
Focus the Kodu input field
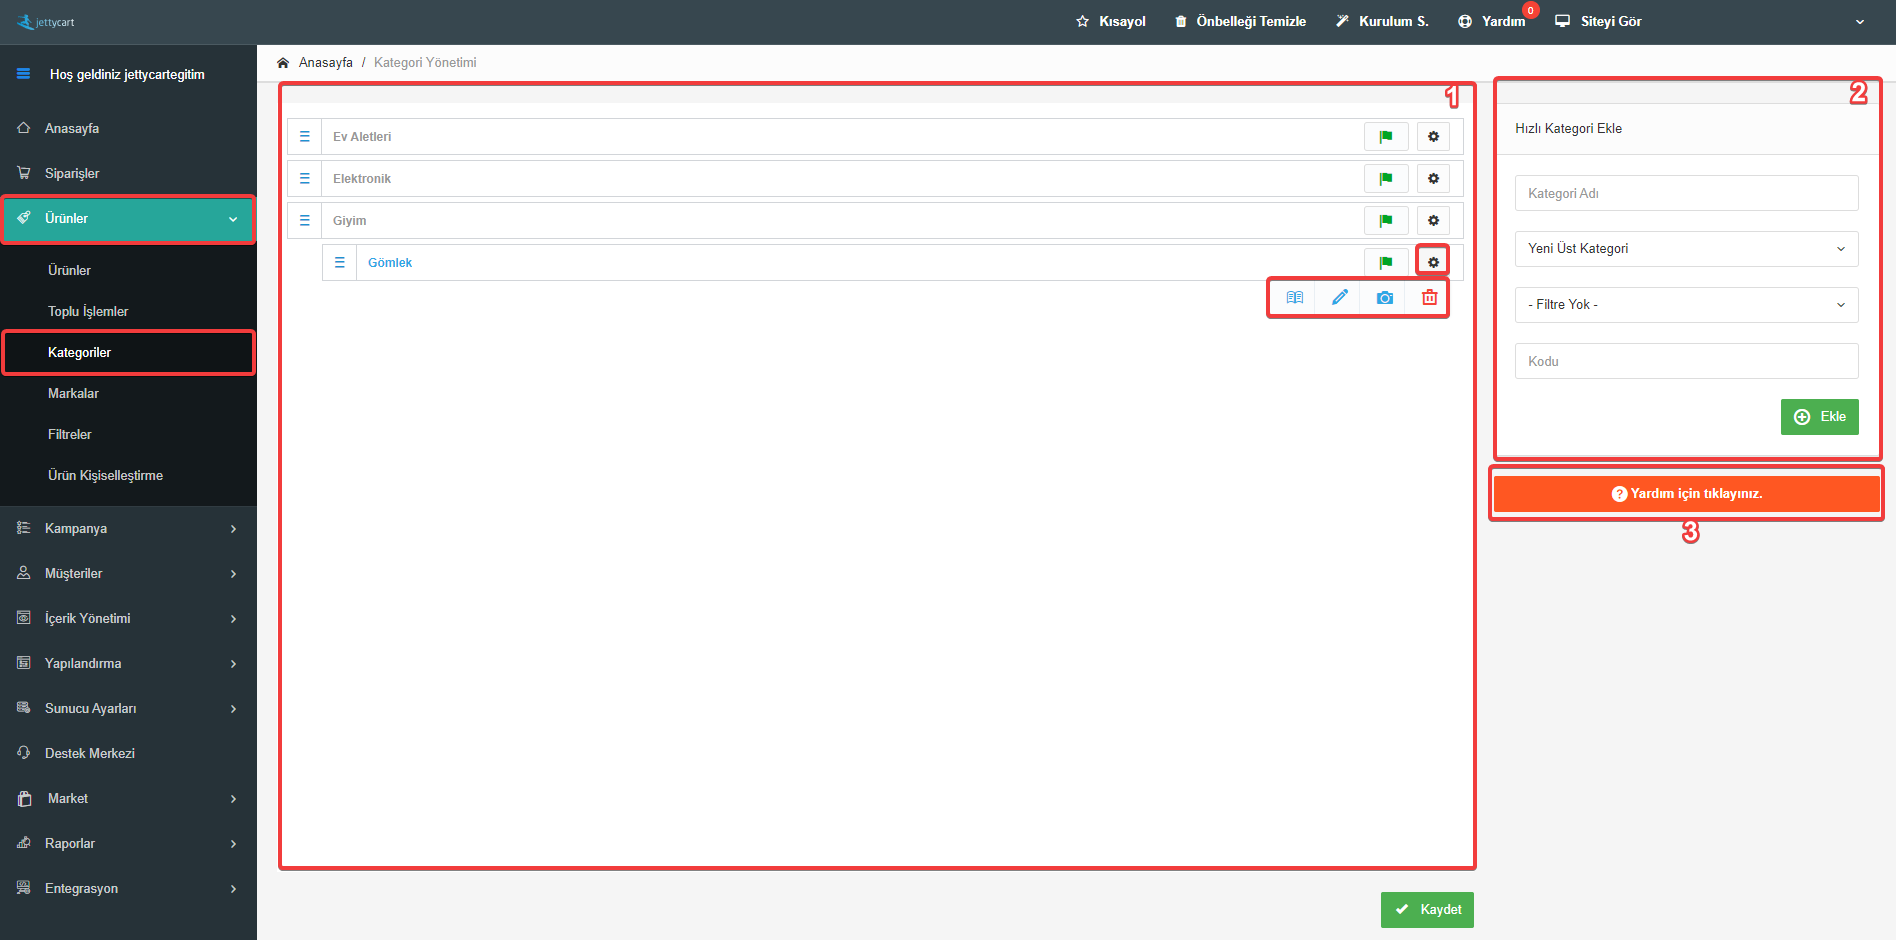pos(1687,361)
